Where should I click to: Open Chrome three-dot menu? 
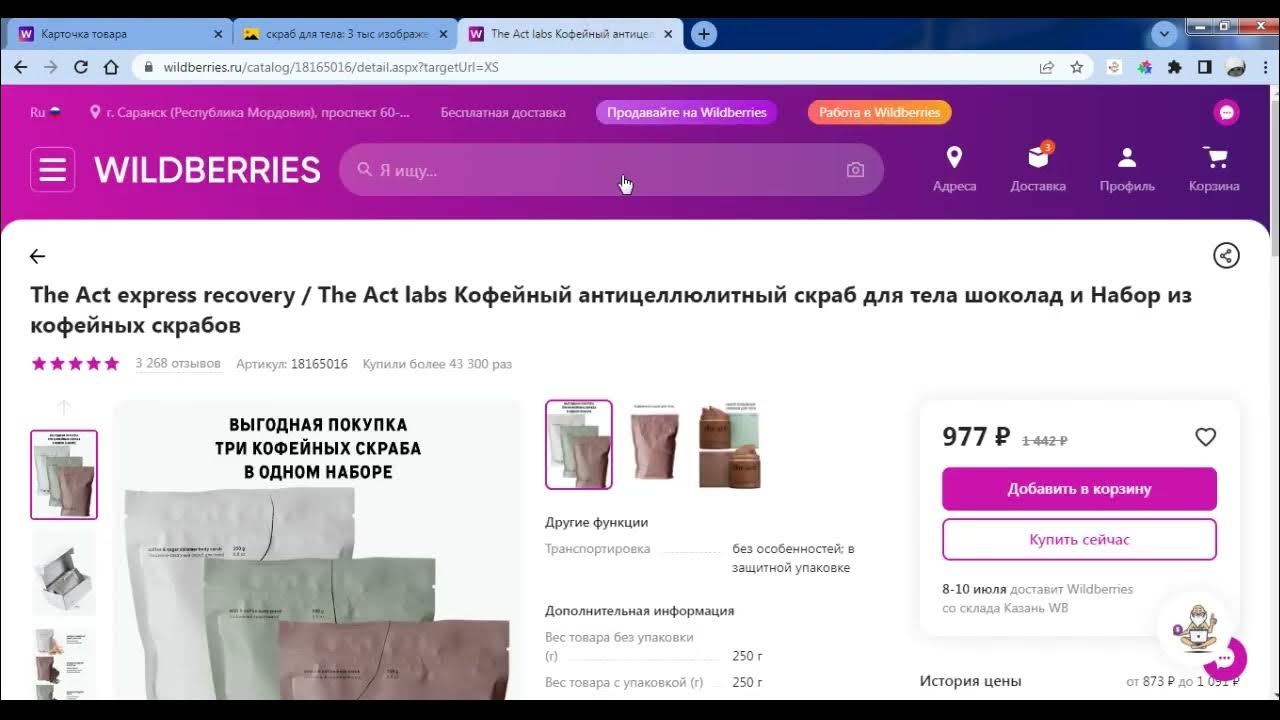[1263, 67]
